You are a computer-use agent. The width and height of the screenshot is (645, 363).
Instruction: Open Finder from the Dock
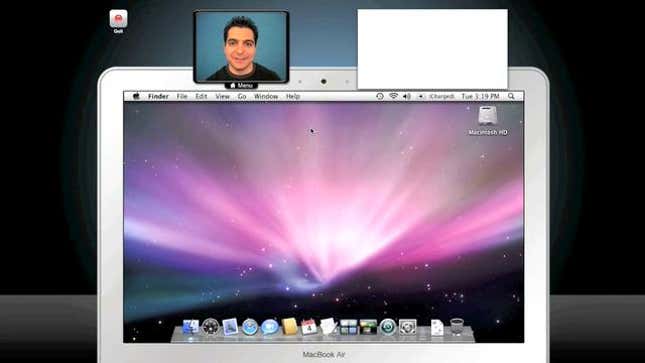(x=190, y=327)
